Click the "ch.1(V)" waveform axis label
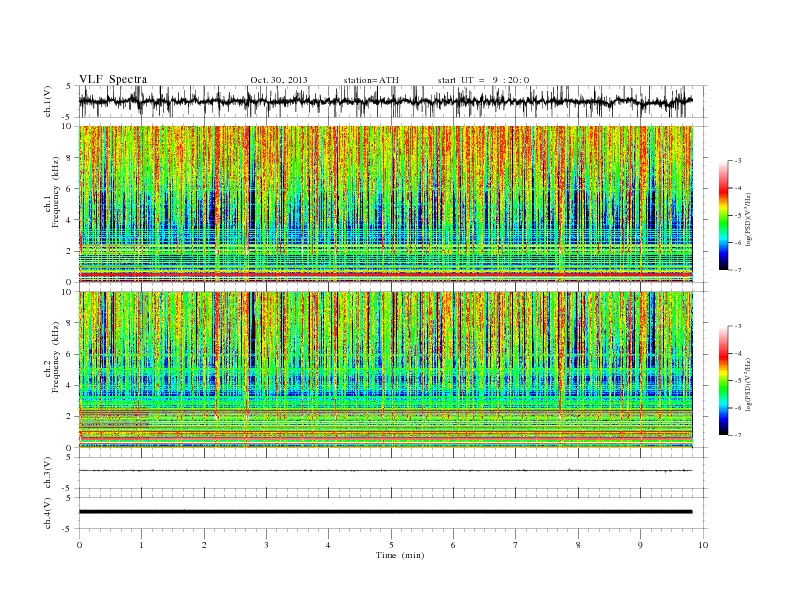The width and height of the screenshot is (792, 612). click(x=48, y=100)
